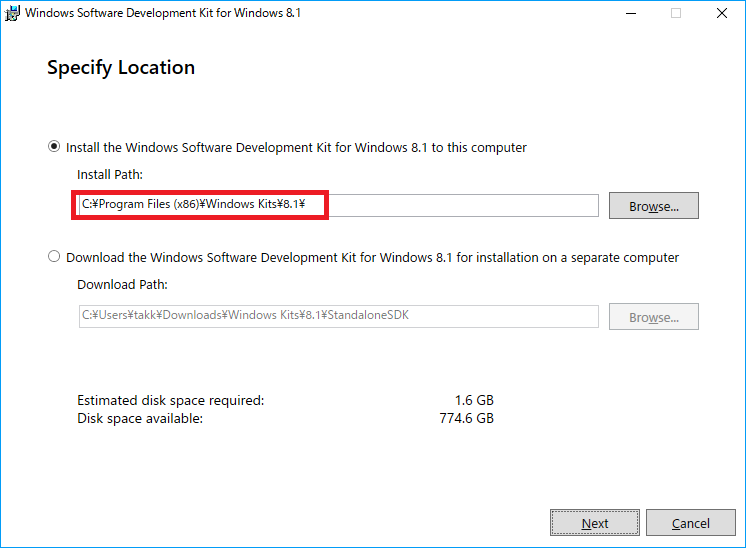Open Browse for the Install Path
Image resolution: width=746 pixels, height=548 pixels.
[x=654, y=206]
